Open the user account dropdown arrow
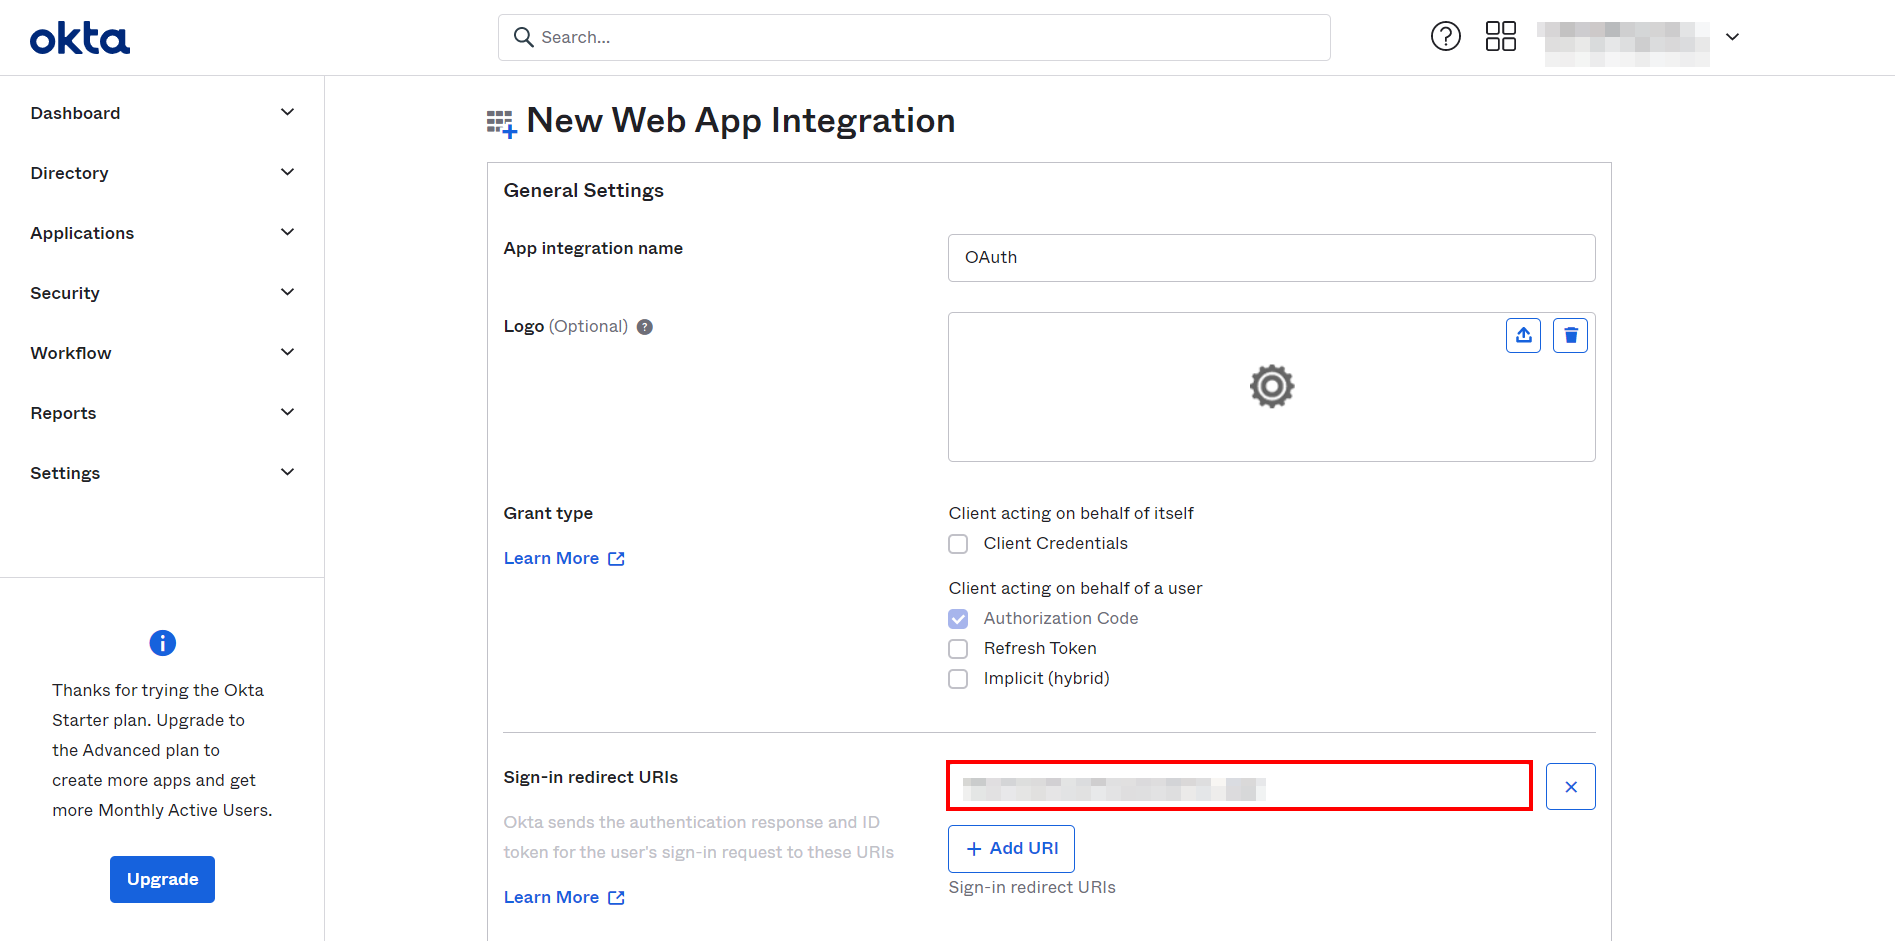This screenshot has width=1895, height=941. point(1732,37)
